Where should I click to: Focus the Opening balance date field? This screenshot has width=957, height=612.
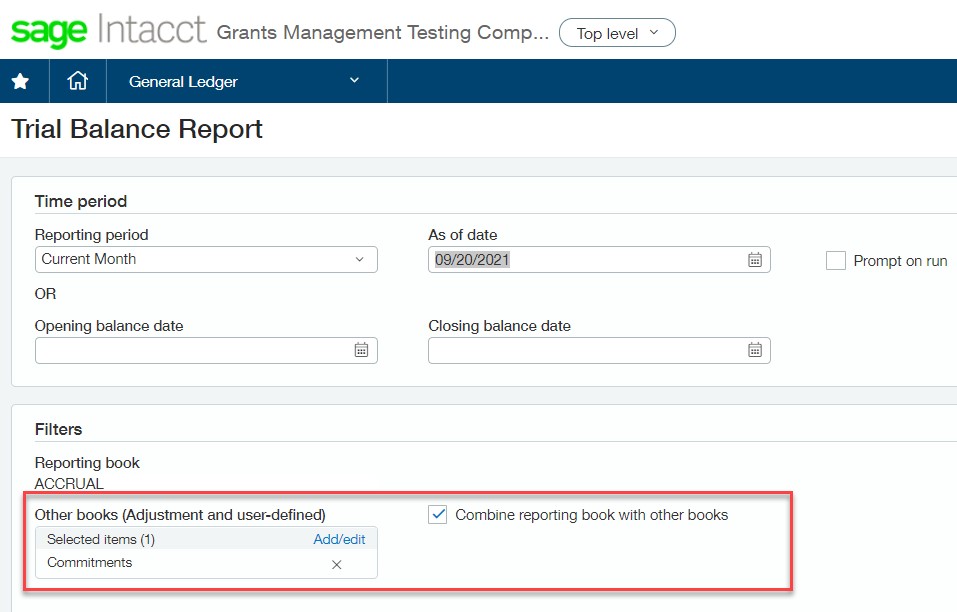pos(192,350)
